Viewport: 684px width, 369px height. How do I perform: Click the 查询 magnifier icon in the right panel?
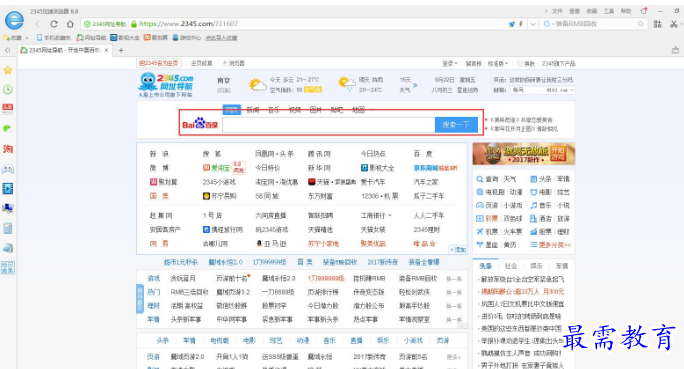[x=479, y=179]
